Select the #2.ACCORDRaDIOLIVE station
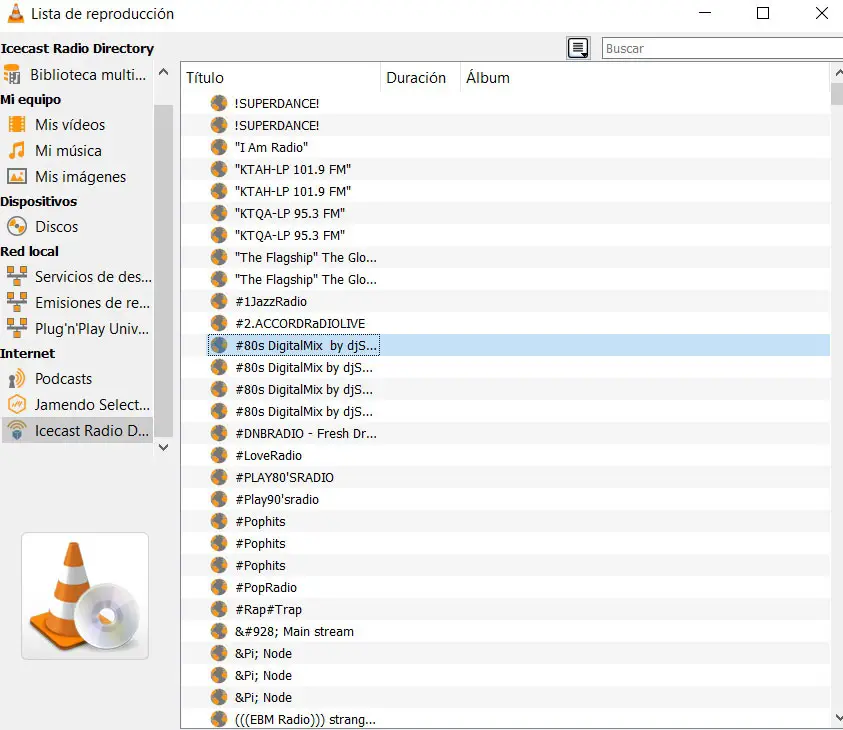Image resolution: width=843 pixels, height=730 pixels. coord(505,324)
